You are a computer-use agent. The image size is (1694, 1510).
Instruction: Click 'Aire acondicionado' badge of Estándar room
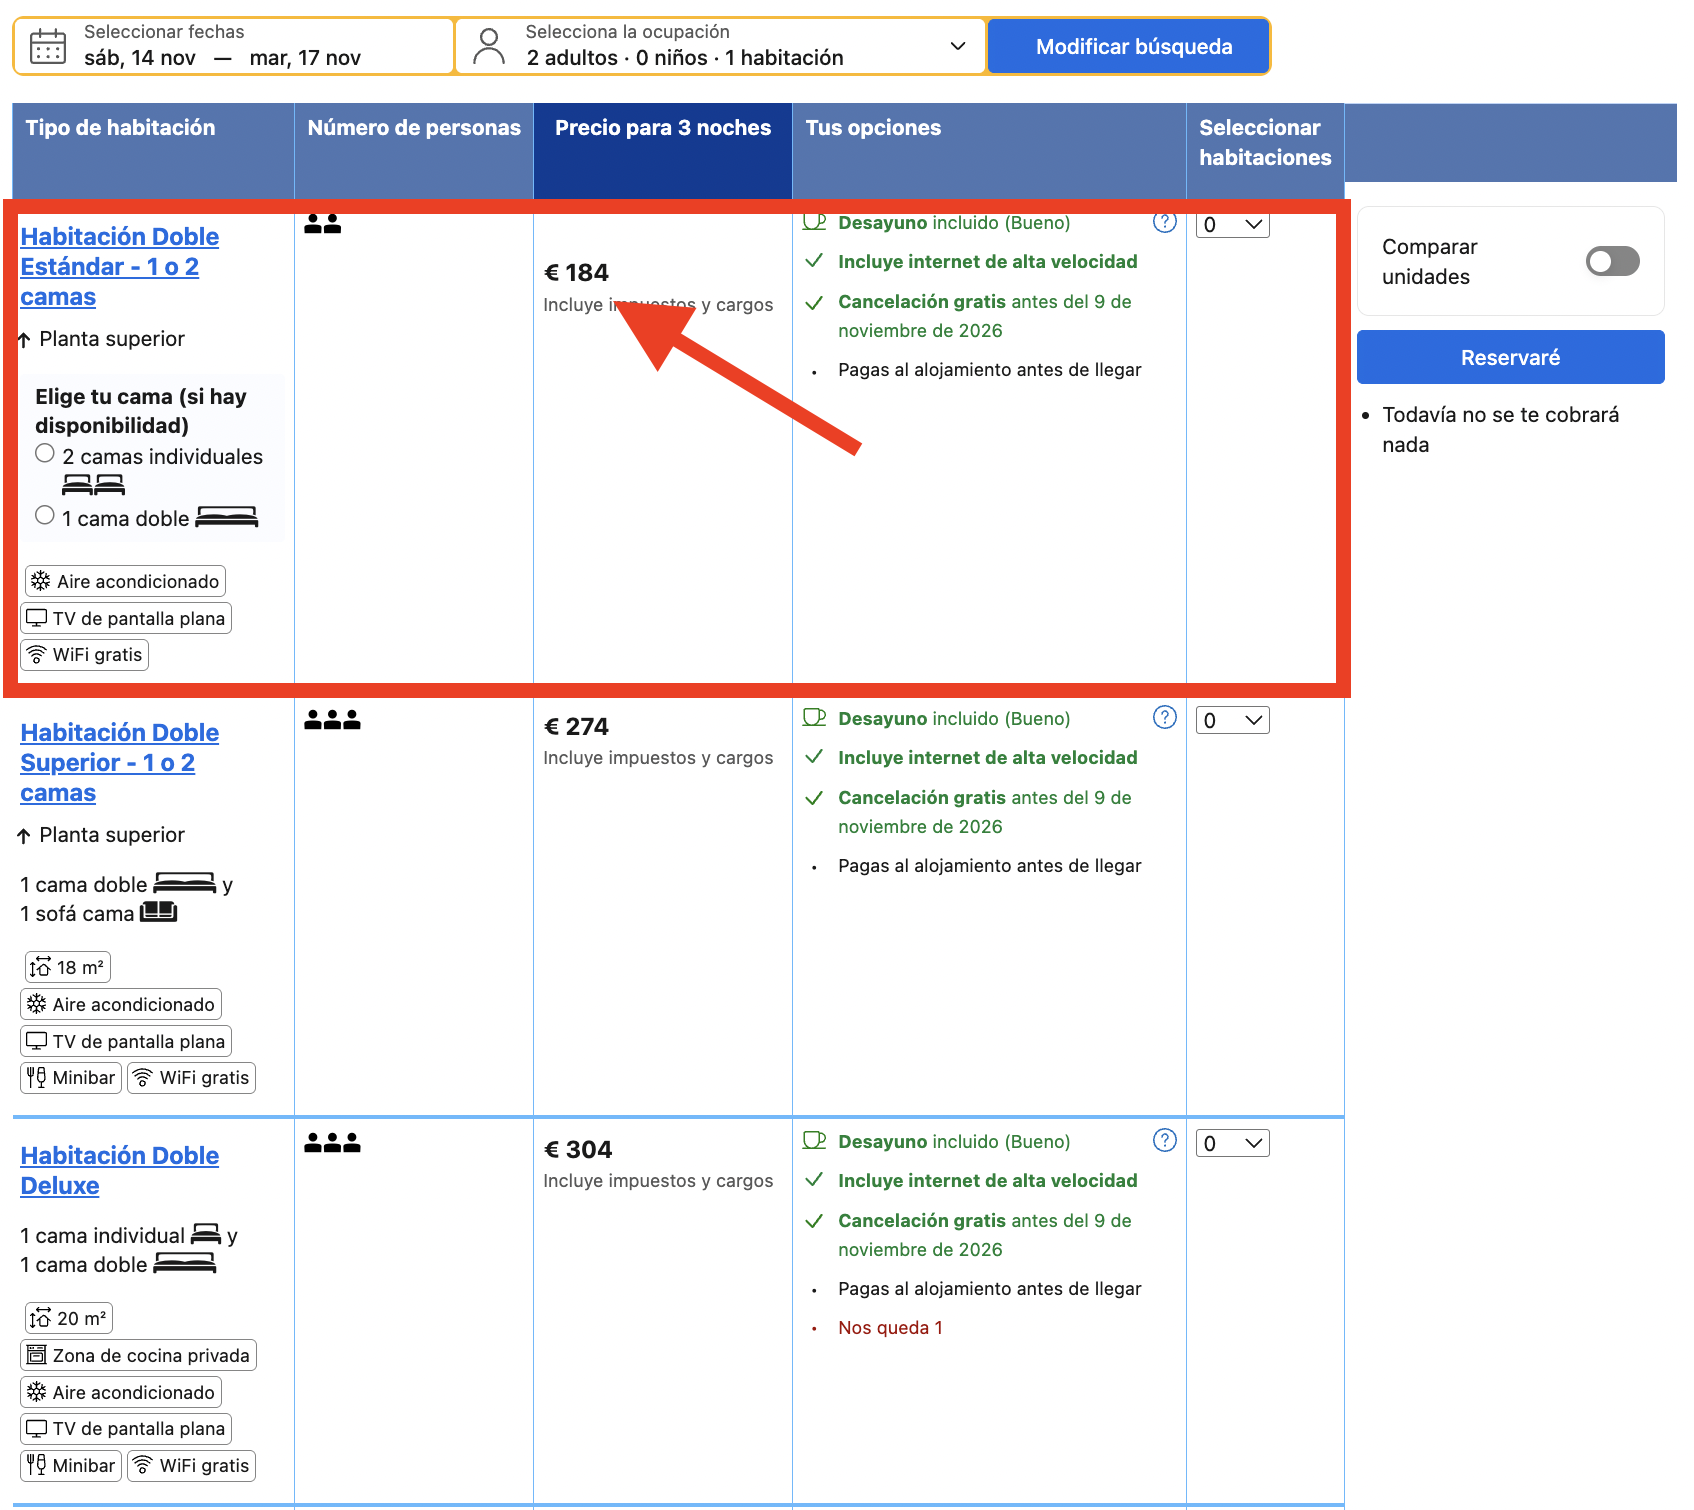pyautogui.click(x=125, y=581)
